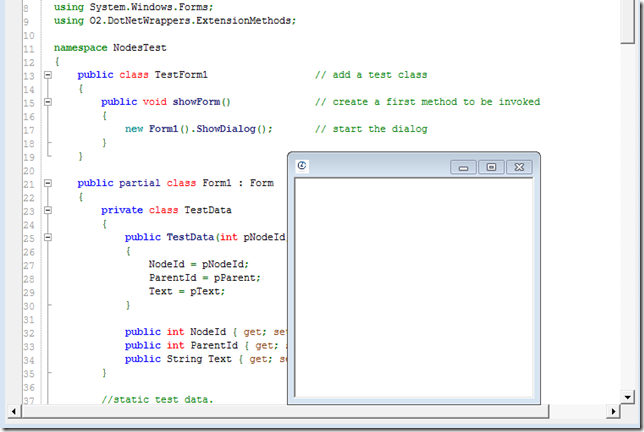Image resolution: width=644 pixels, height=432 pixels.
Task: Click the vertical scrollbar down arrow
Action: (628, 397)
